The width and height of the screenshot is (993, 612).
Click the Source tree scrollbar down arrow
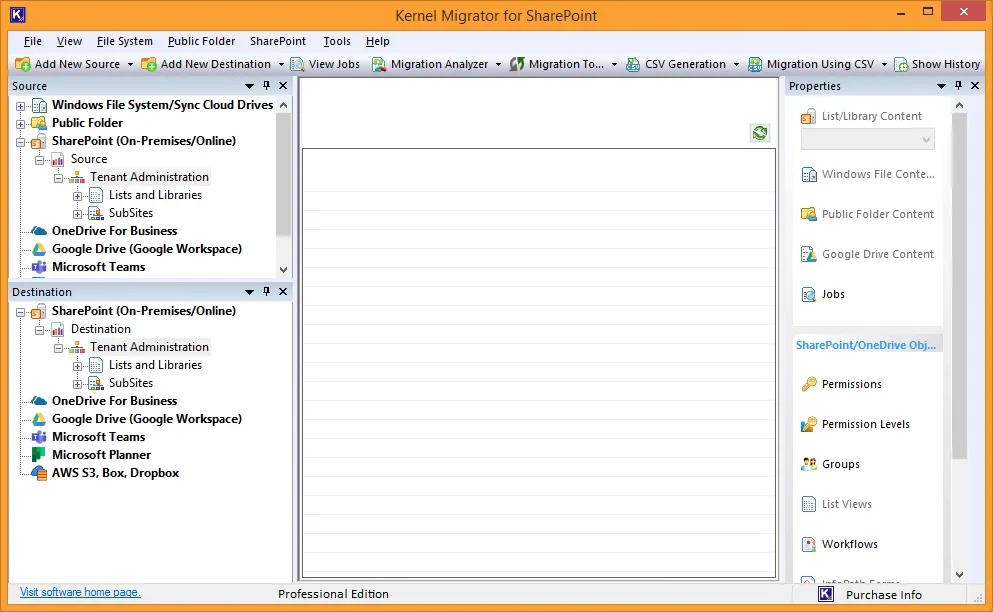pyautogui.click(x=284, y=269)
